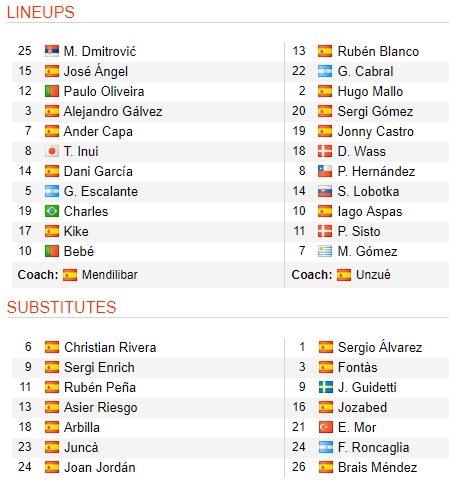Open Rubén Blanco player link
Image resolution: width=449 pixels, height=480 pixels.
378,51
